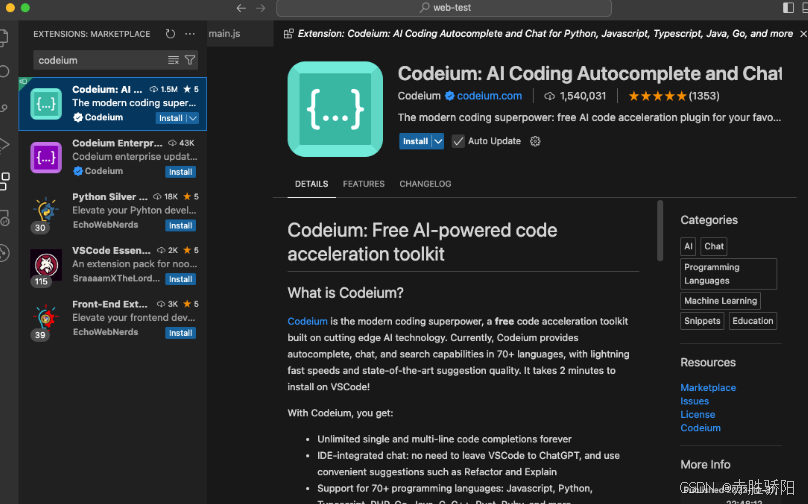Select the Snippets category tag
The image size is (808, 504).
pos(702,321)
